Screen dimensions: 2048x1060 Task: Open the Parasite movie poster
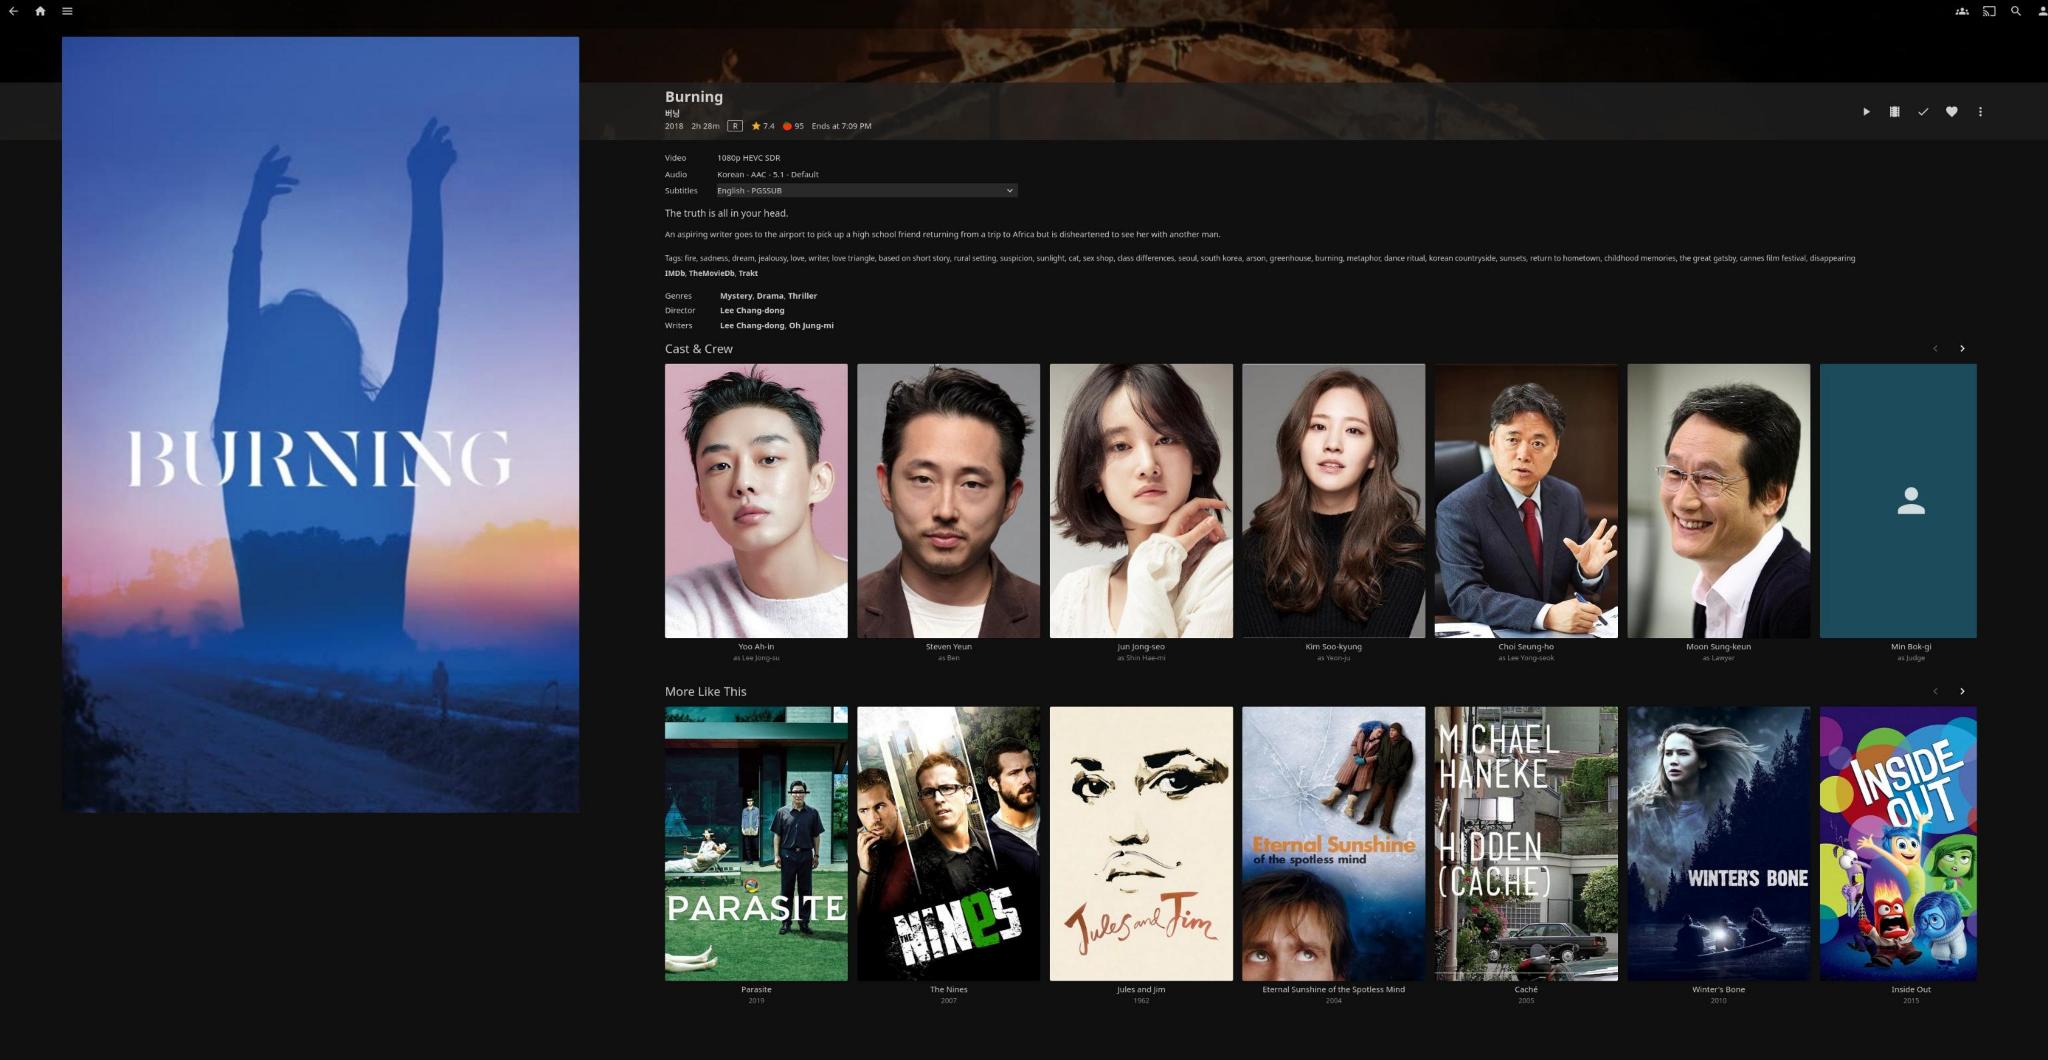coord(756,843)
